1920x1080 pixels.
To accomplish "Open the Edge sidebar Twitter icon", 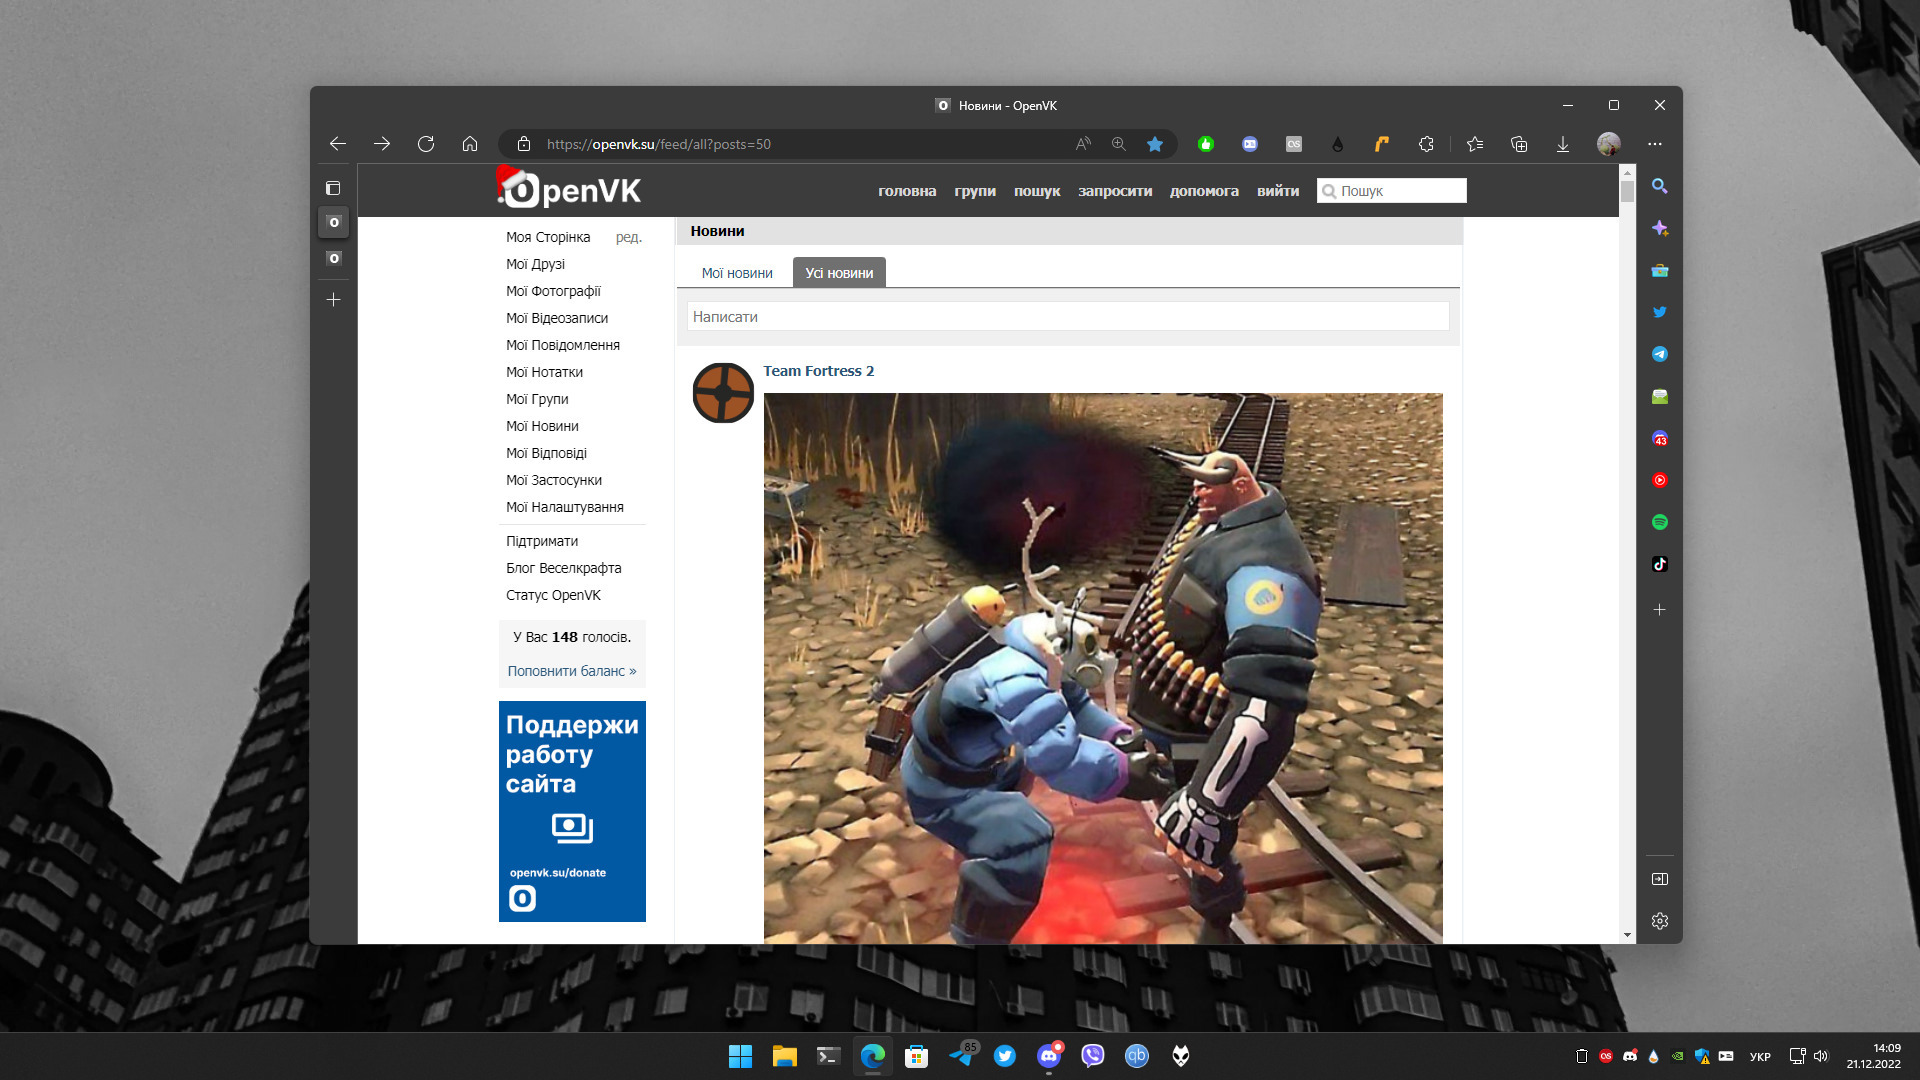I will (x=1660, y=312).
